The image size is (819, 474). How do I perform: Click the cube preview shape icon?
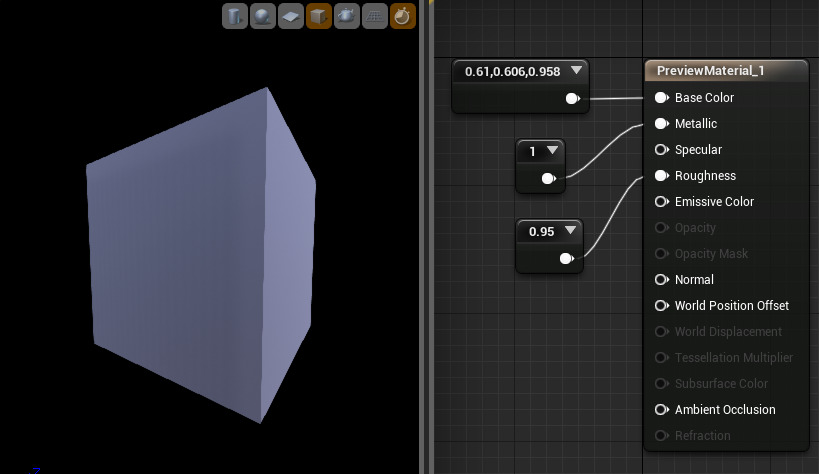318,16
